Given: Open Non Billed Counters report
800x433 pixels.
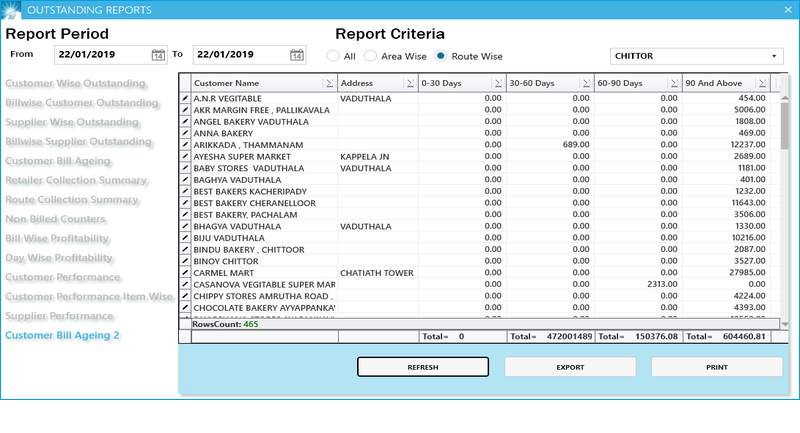Looking at the screenshot, I should click(55, 219).
